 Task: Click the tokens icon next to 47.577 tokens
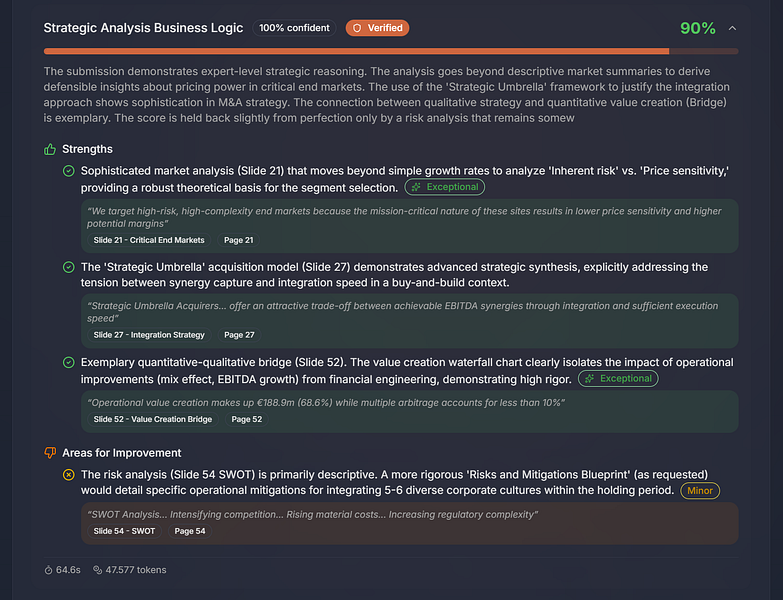click(x=98, y=570)
